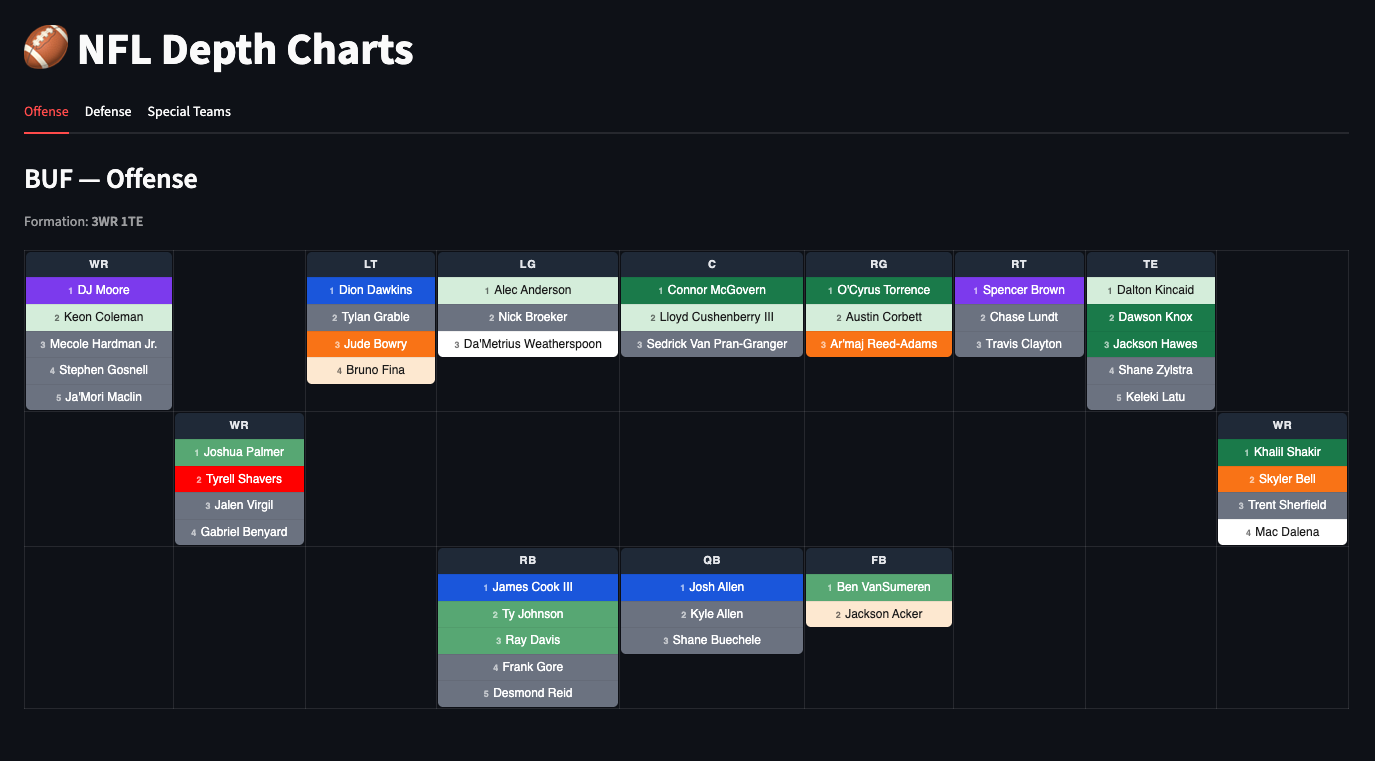The height and width of the screenshot is (761, 1375).
Task: Select Ray Davis entry
Action: (528, 641)
